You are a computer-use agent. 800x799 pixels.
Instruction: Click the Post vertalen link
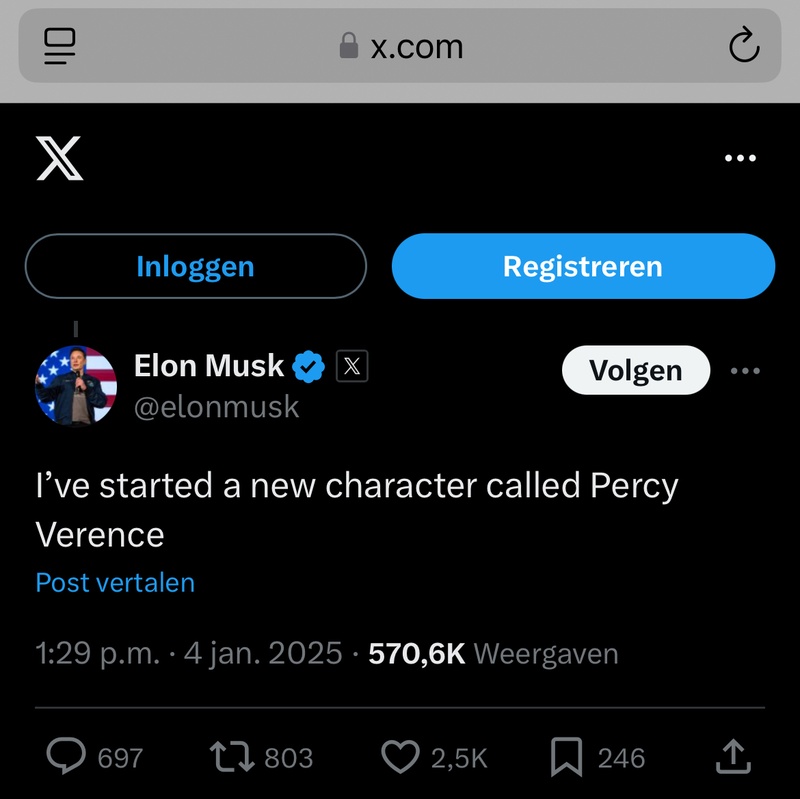(115, 582)
